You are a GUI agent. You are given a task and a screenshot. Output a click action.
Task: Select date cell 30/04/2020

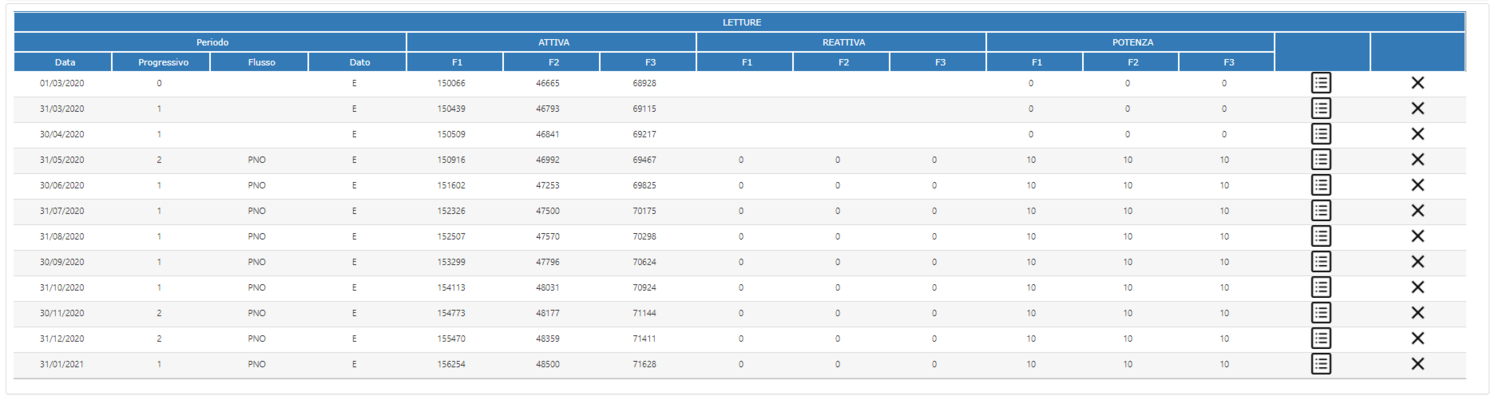click(62, 134)
